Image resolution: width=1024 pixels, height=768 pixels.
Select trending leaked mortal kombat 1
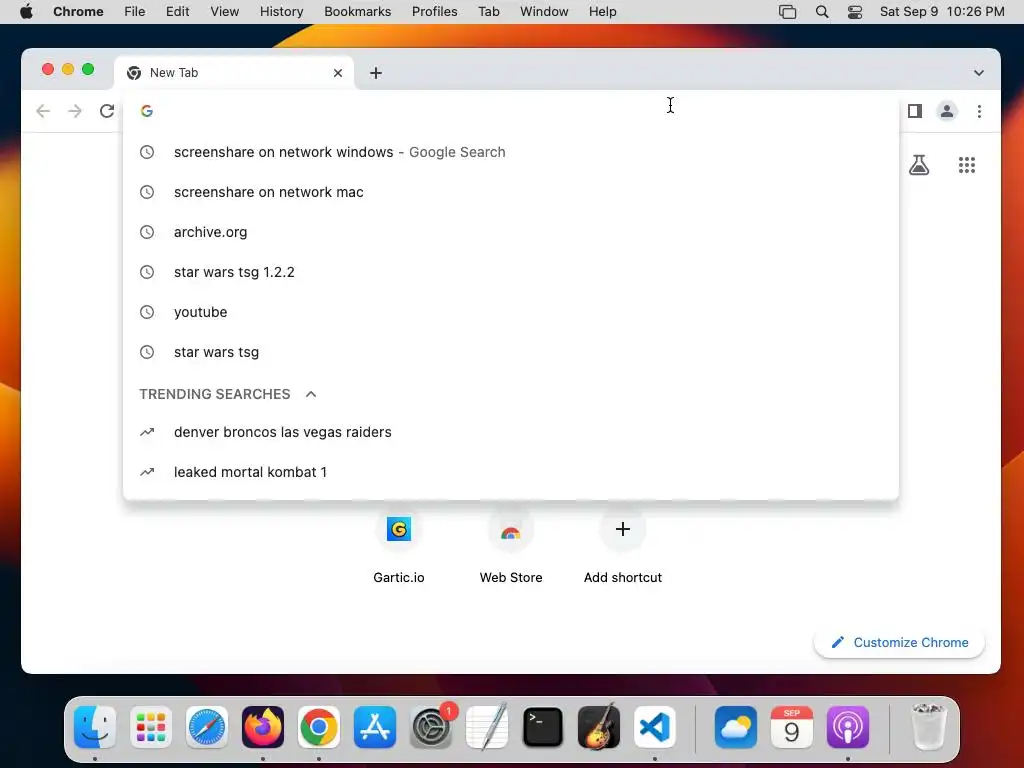click(511, 472)
